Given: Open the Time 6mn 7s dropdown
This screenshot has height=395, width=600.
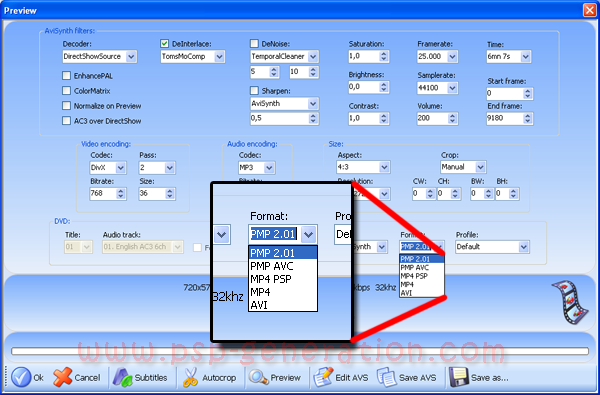Looking at the screenshot, I should [525, 57].
